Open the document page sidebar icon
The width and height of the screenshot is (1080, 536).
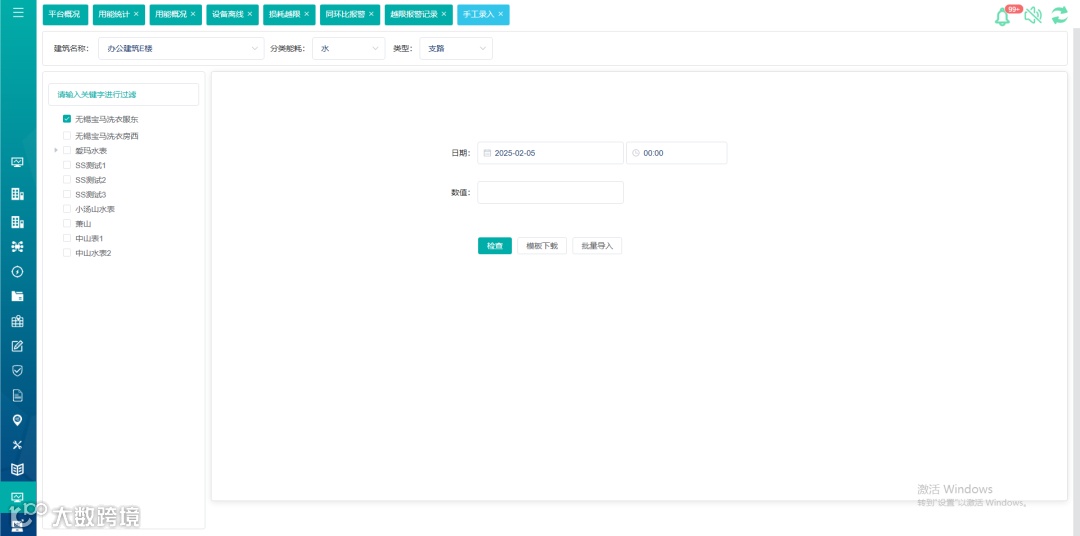[18, 395]
